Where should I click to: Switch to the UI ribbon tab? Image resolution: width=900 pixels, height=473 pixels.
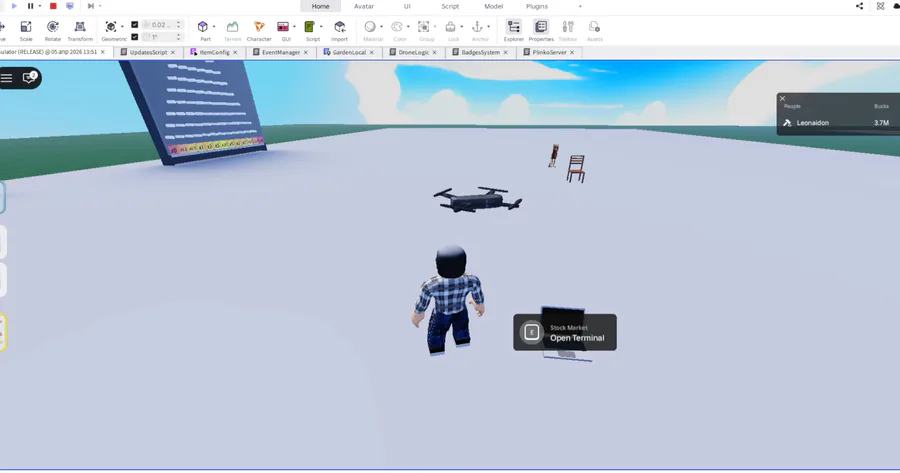pos(407,6)
